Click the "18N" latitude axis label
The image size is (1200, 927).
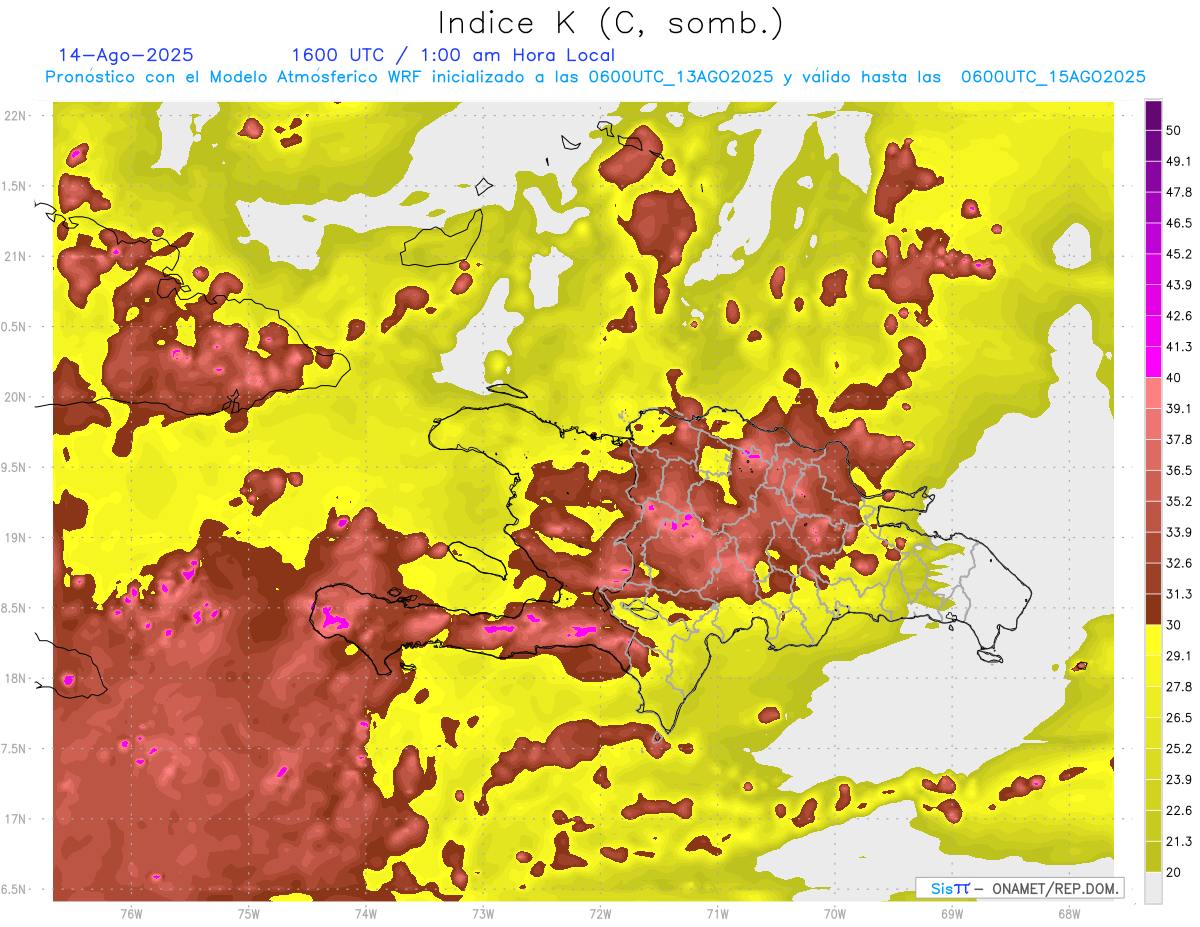click(14, 678)
